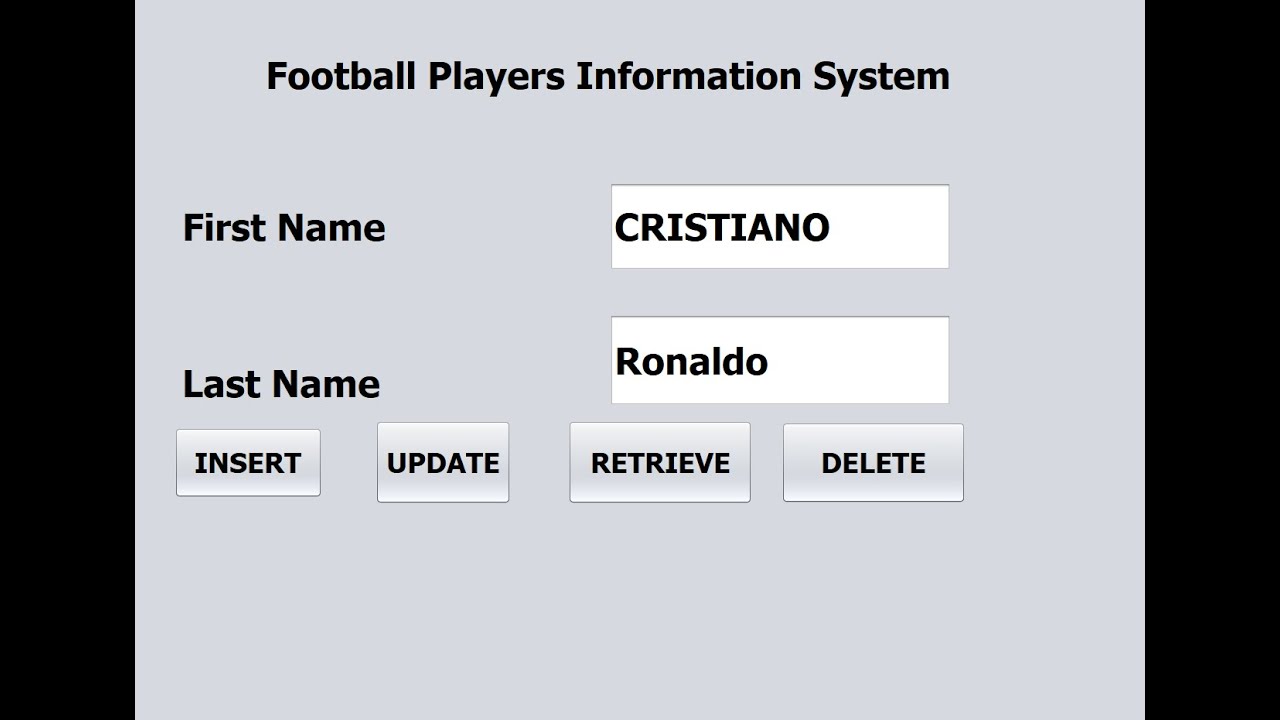Click the word "Information" in the heading
This screenshot has height=720, width=1280.
click(x=688, y=76)
